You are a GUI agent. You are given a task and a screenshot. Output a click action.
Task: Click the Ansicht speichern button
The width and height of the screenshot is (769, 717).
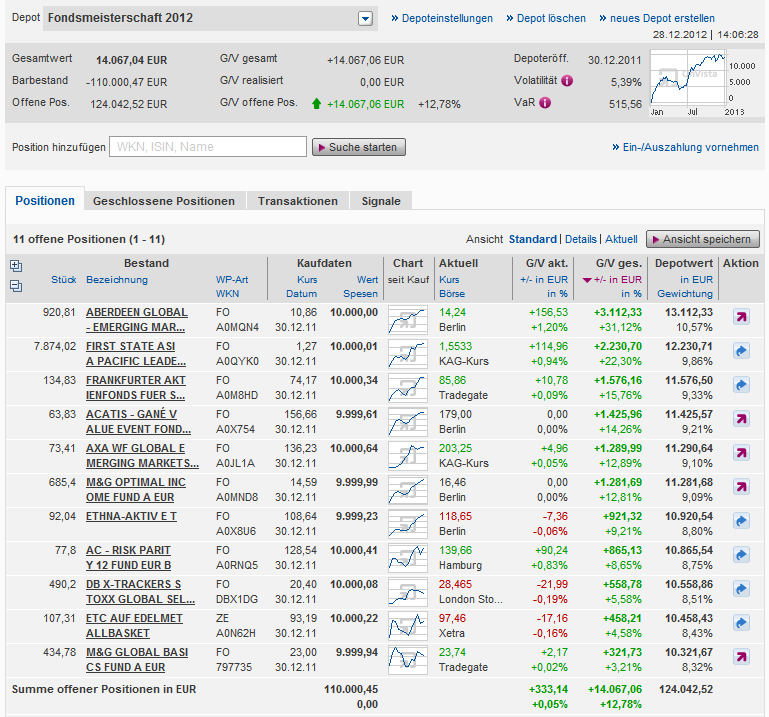click(703, 239)
